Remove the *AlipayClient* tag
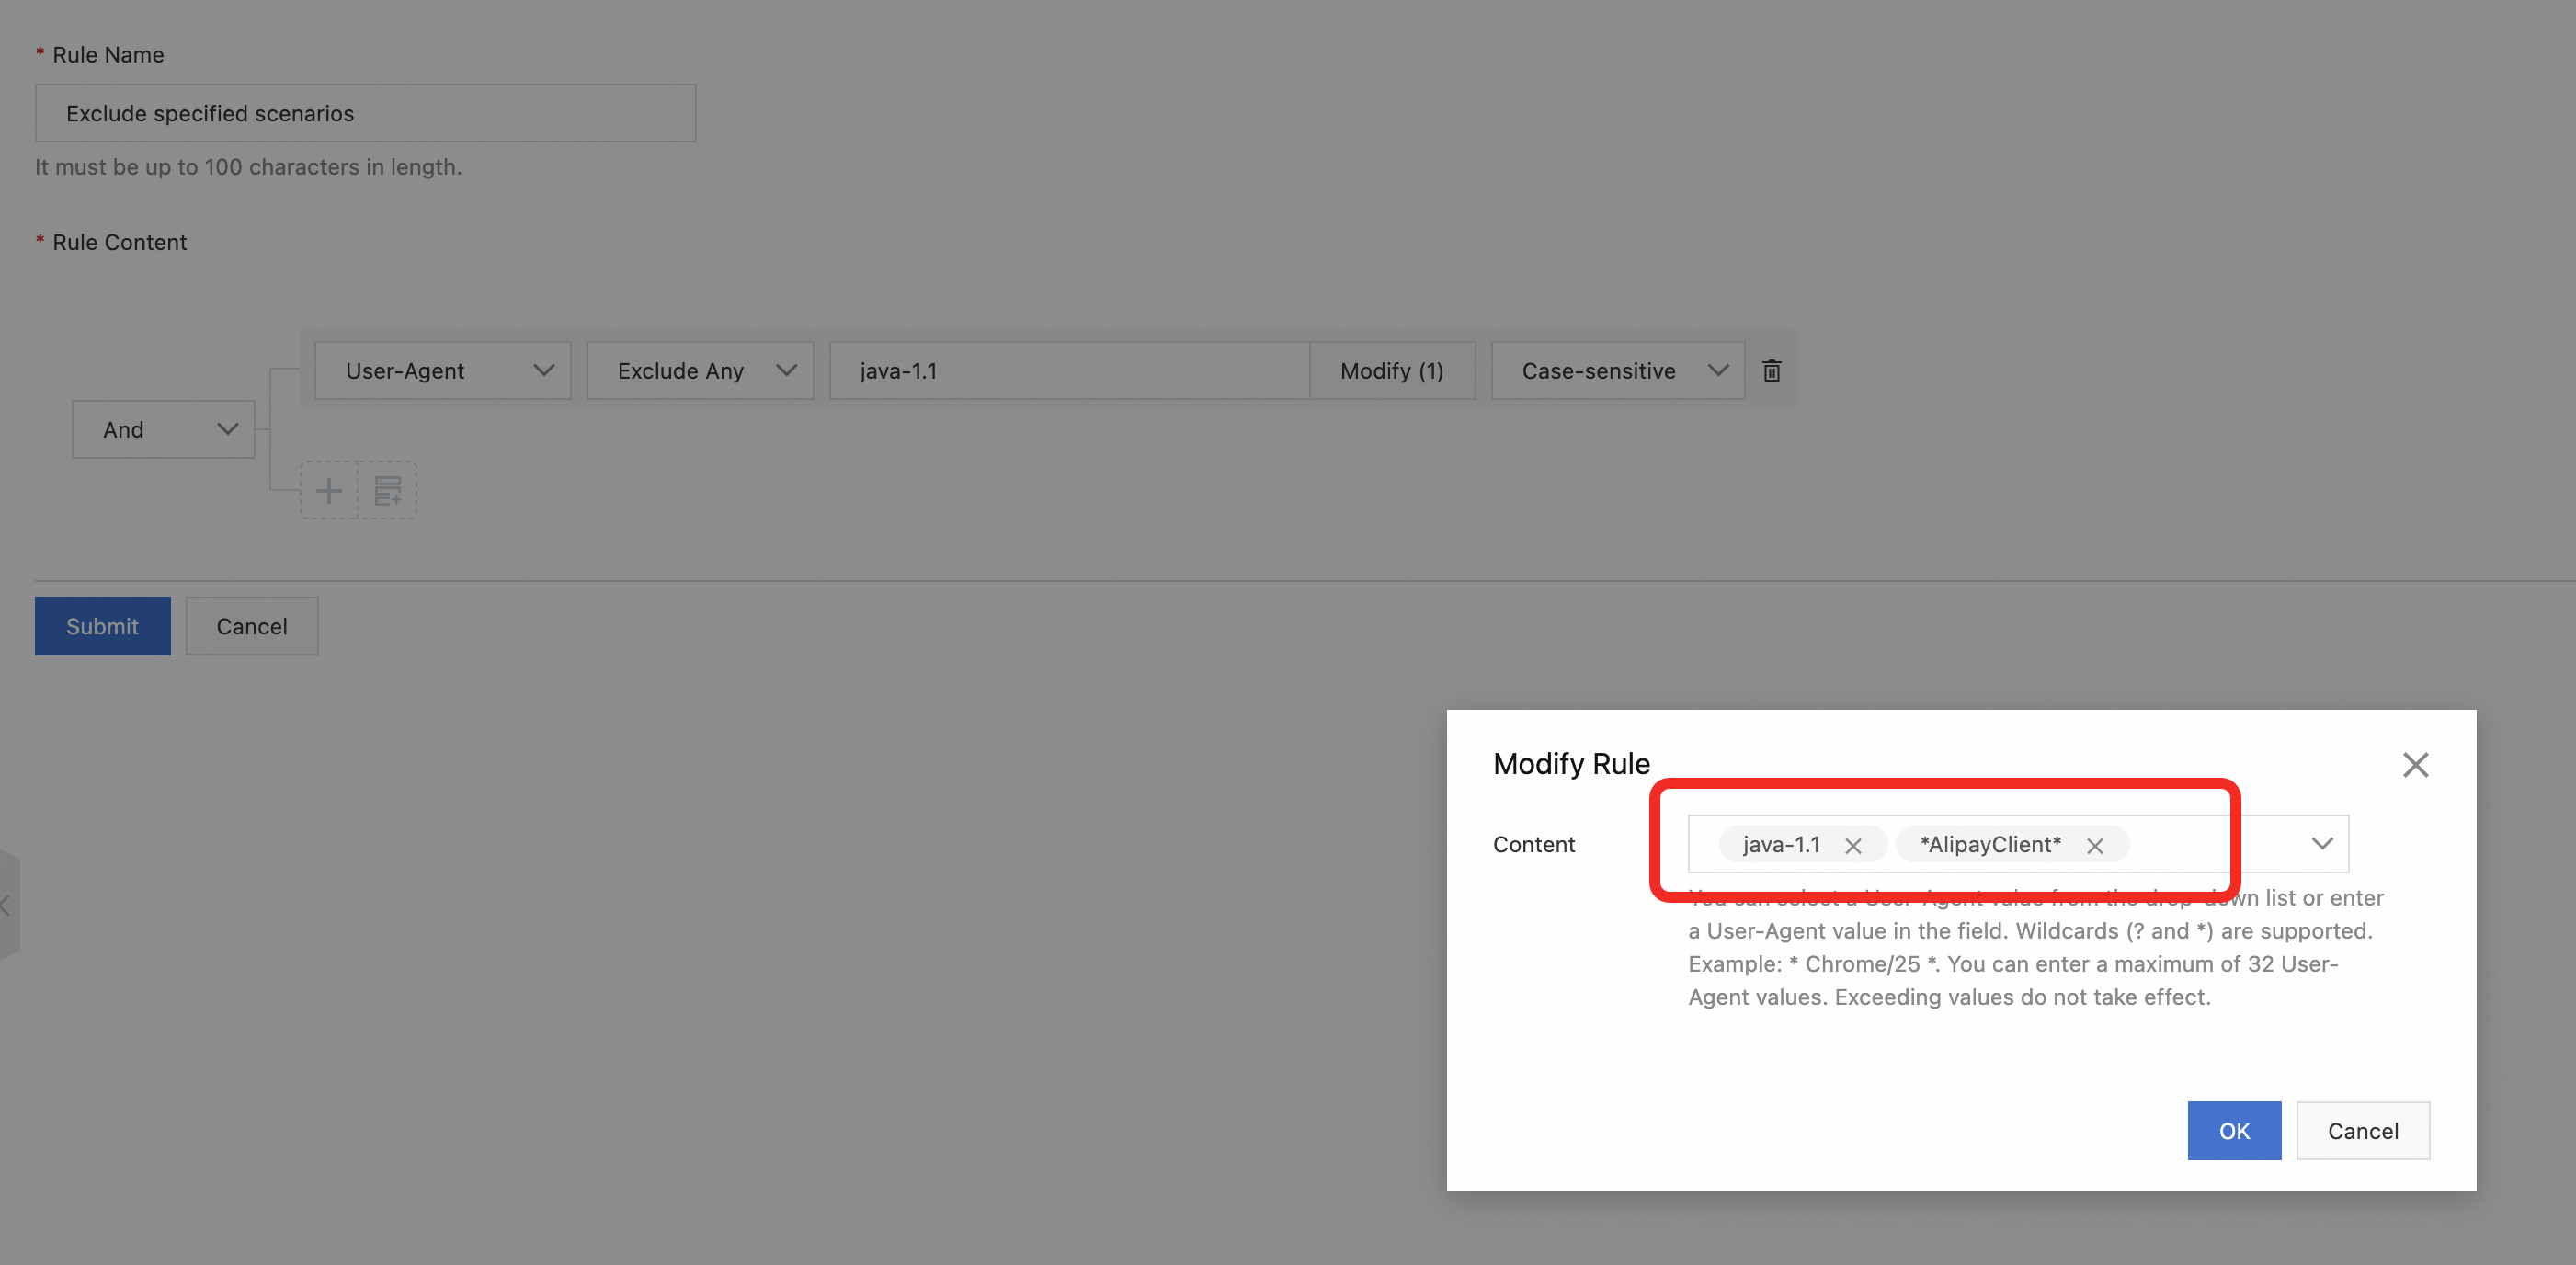2576x1265 pixels. pyautogui.click(x=2095, y=846)
